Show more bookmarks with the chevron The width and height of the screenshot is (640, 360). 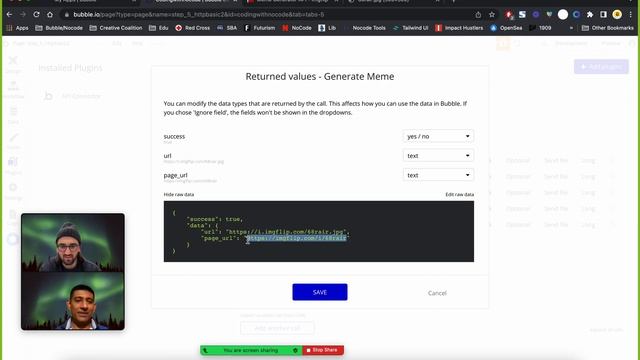pos(571,28)
